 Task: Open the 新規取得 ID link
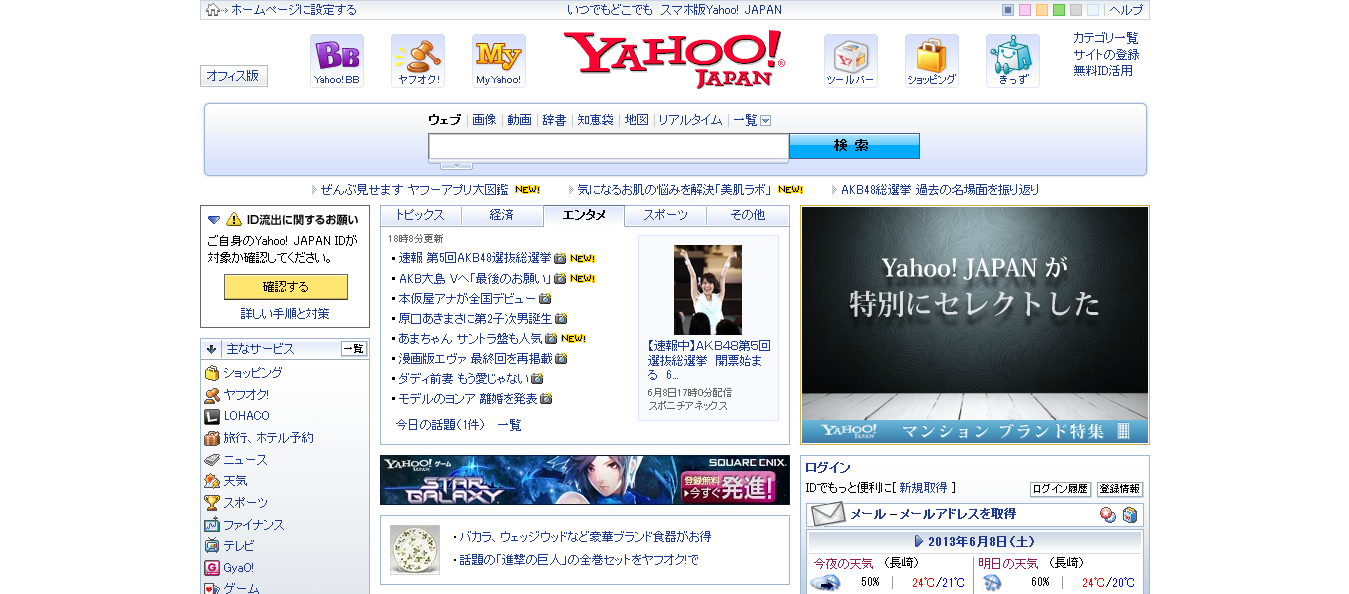point(923,488)
